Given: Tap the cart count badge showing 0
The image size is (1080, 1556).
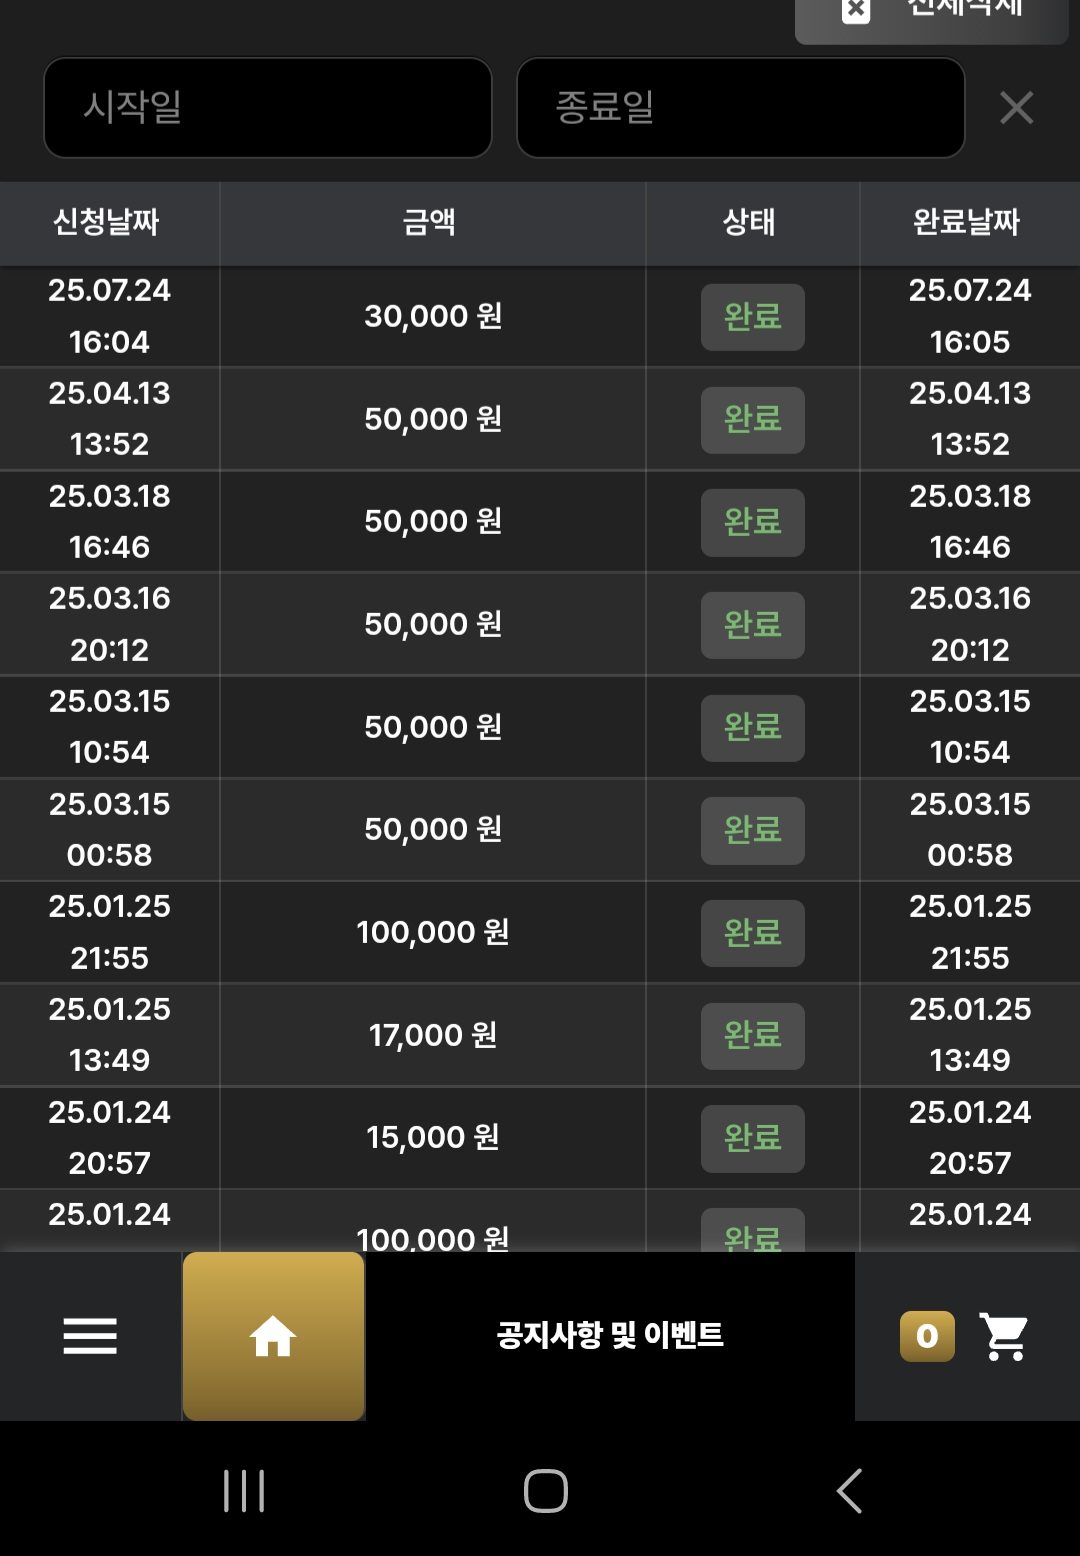Looking at the screenshot, I should [927, 1336].
